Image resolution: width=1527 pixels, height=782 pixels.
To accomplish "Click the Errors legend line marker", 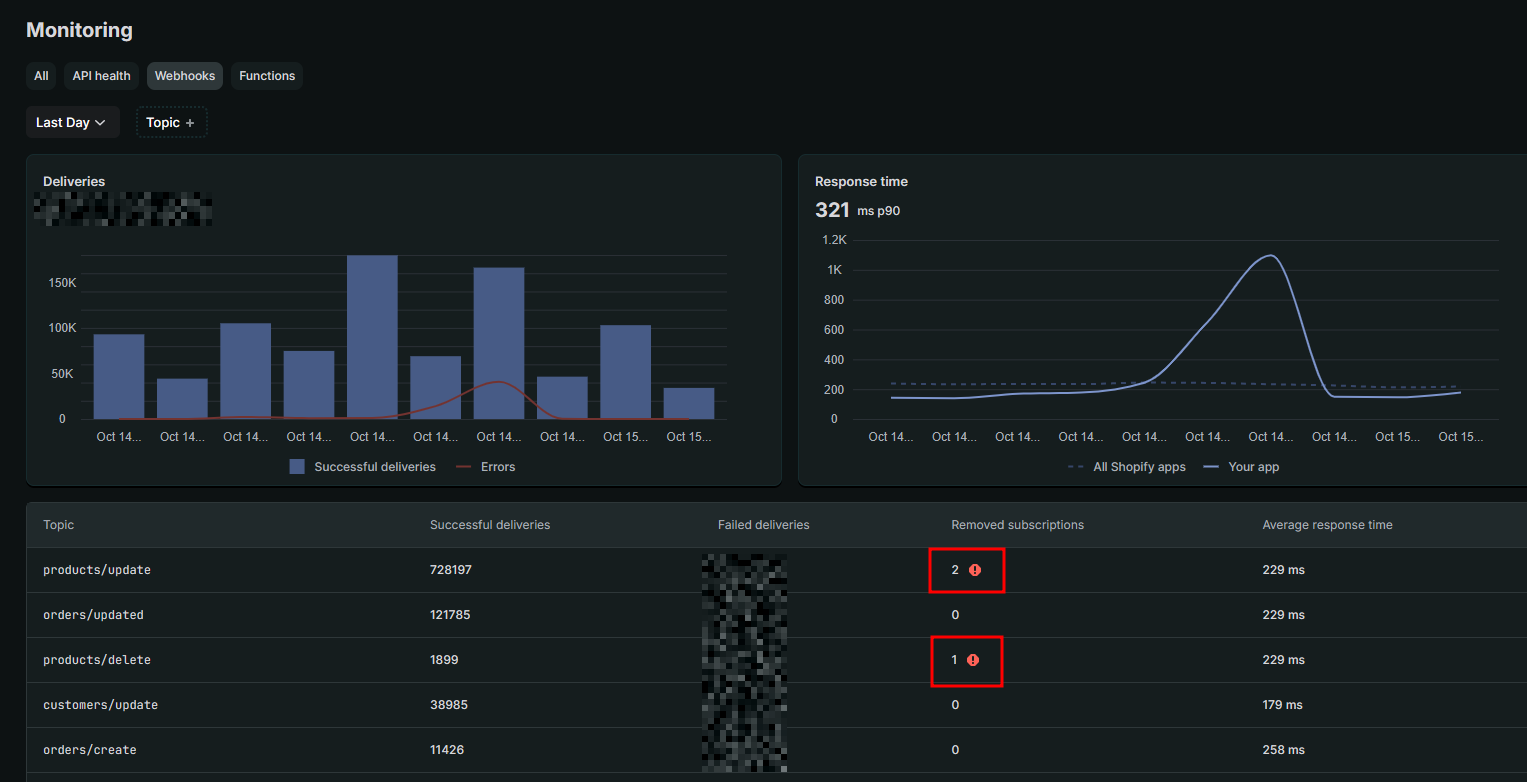I will click(x=463, y=466).
